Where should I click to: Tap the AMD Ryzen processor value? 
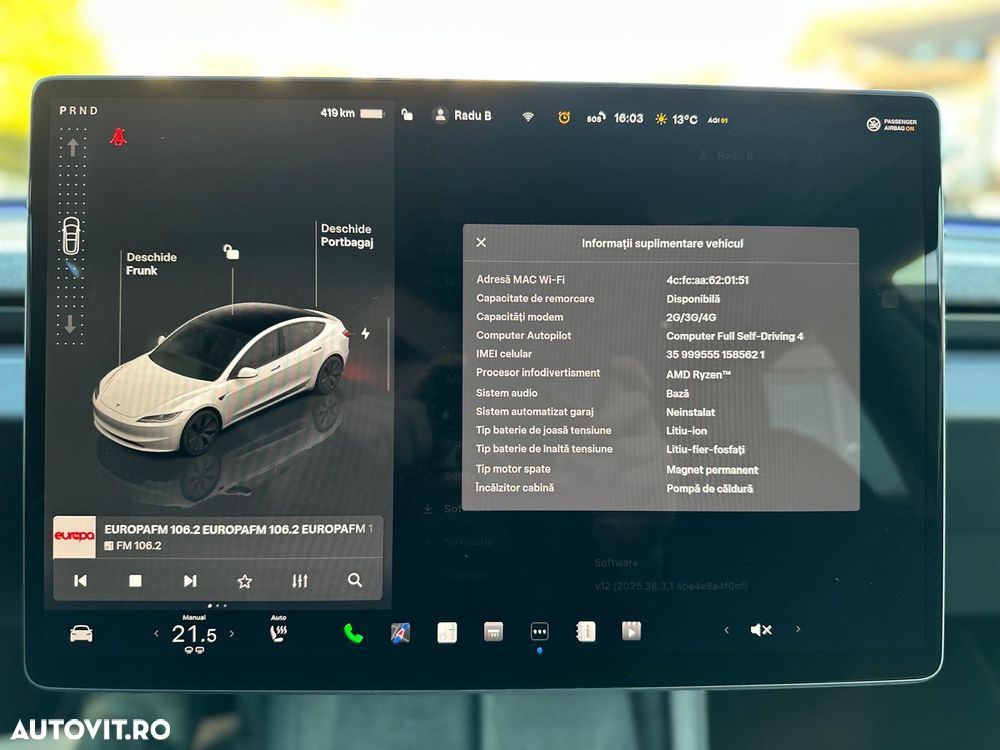click(698, 374)
